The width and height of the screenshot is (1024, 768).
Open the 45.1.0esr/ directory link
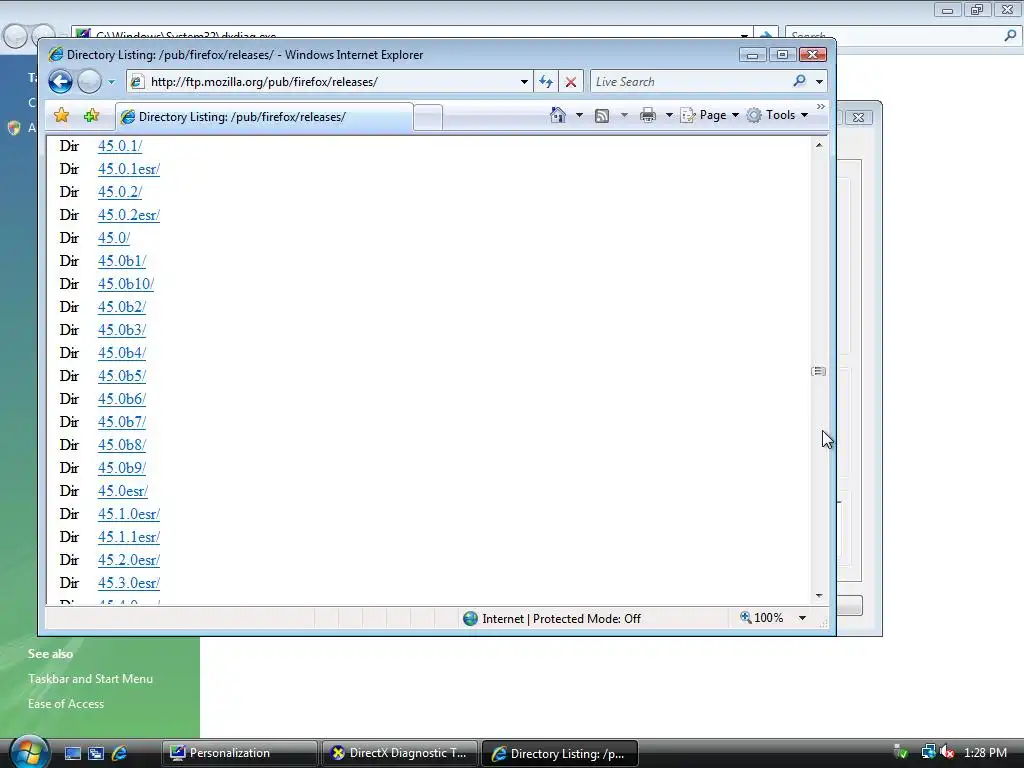click(x=129, y=514)
